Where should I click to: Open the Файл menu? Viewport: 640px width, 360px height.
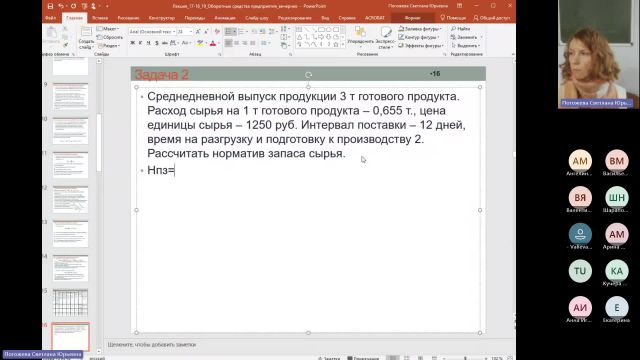click(x=51, y=18)
